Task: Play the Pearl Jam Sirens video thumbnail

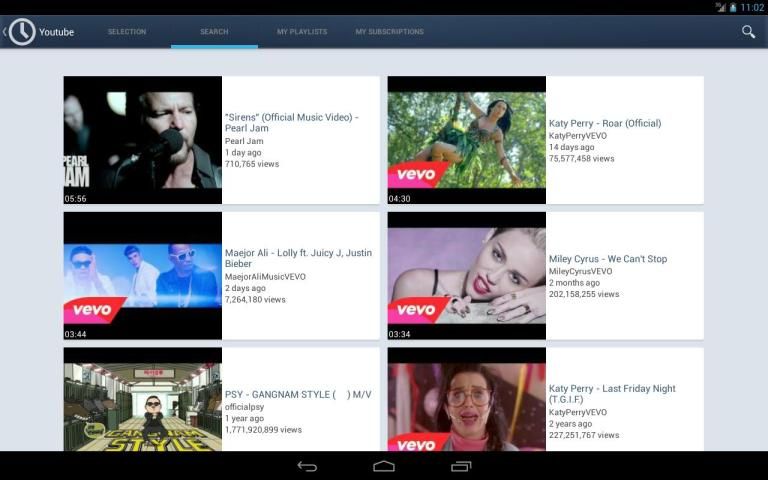Action: [x=142, y=140]
